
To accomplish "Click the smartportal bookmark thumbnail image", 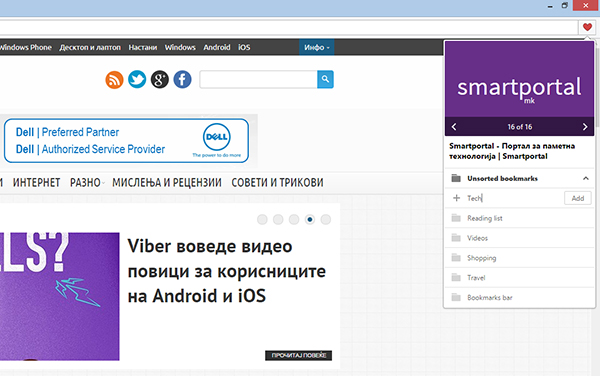I will point(519,79).
